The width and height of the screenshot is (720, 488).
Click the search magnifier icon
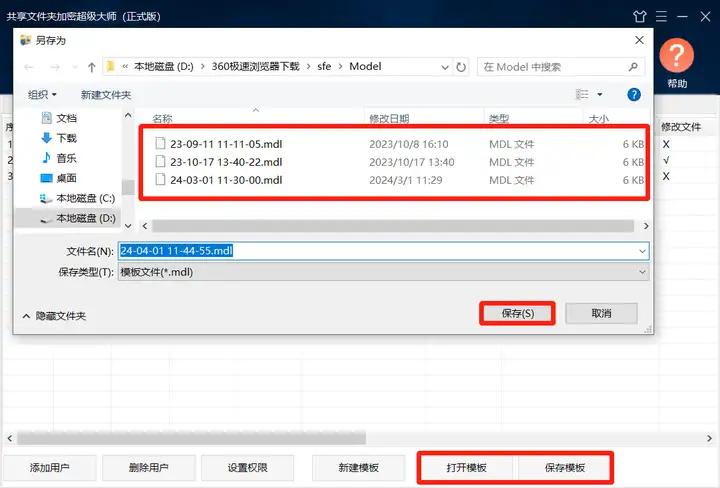point(634,67)
